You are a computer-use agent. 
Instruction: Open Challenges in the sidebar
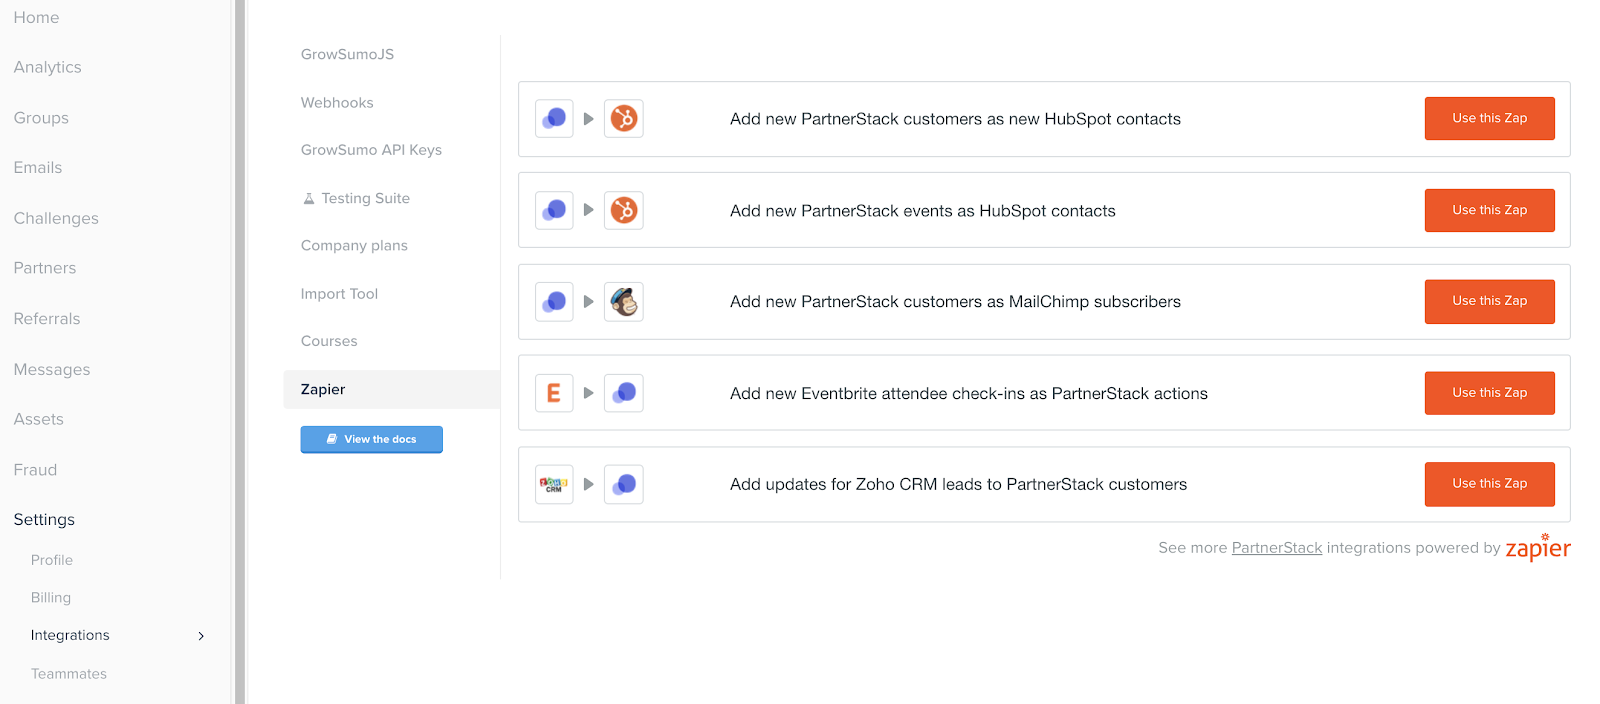click(x=56, y=218)
